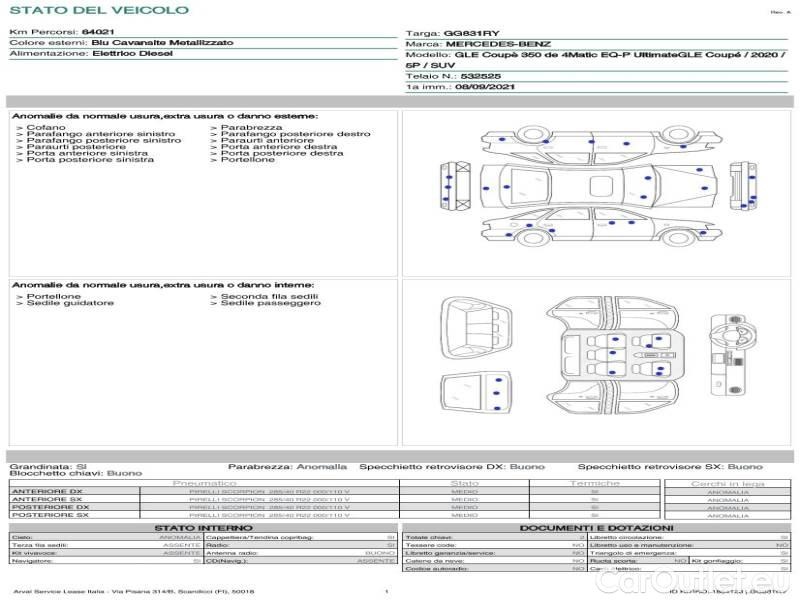
Task: Select 'Cofano' in the exterior damage list
Action: point(46,127)
